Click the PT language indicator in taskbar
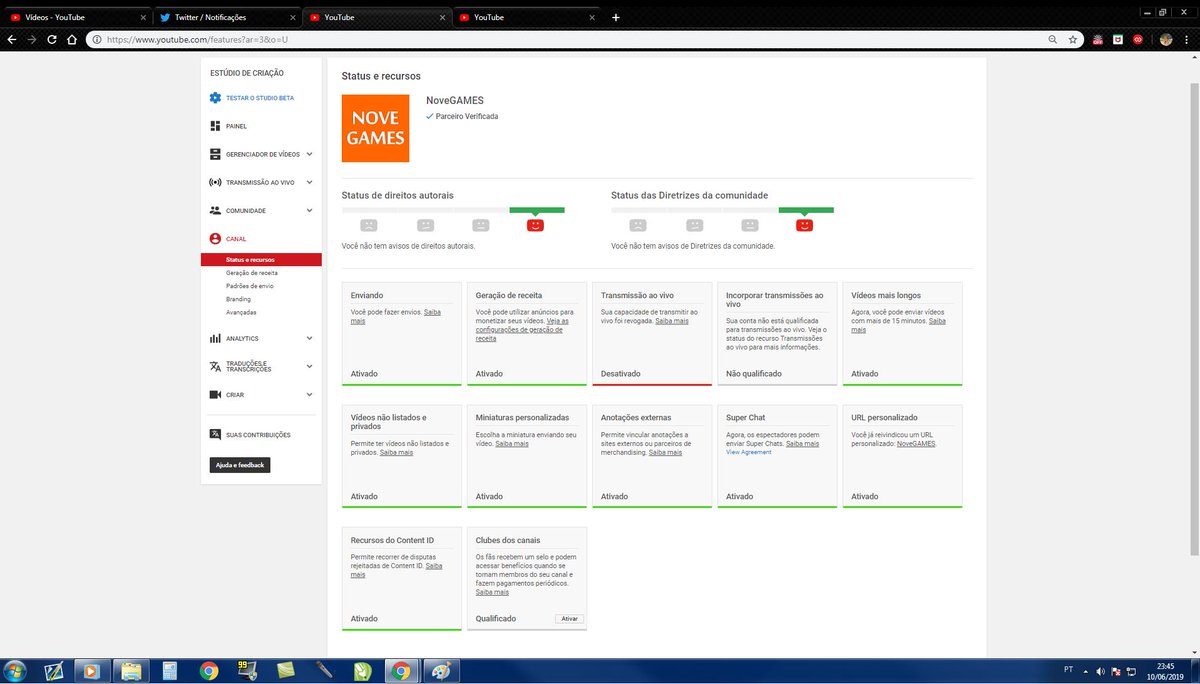Viewport: 1200px width, 684px height. pyautogui.click(x=1069, y=670)
